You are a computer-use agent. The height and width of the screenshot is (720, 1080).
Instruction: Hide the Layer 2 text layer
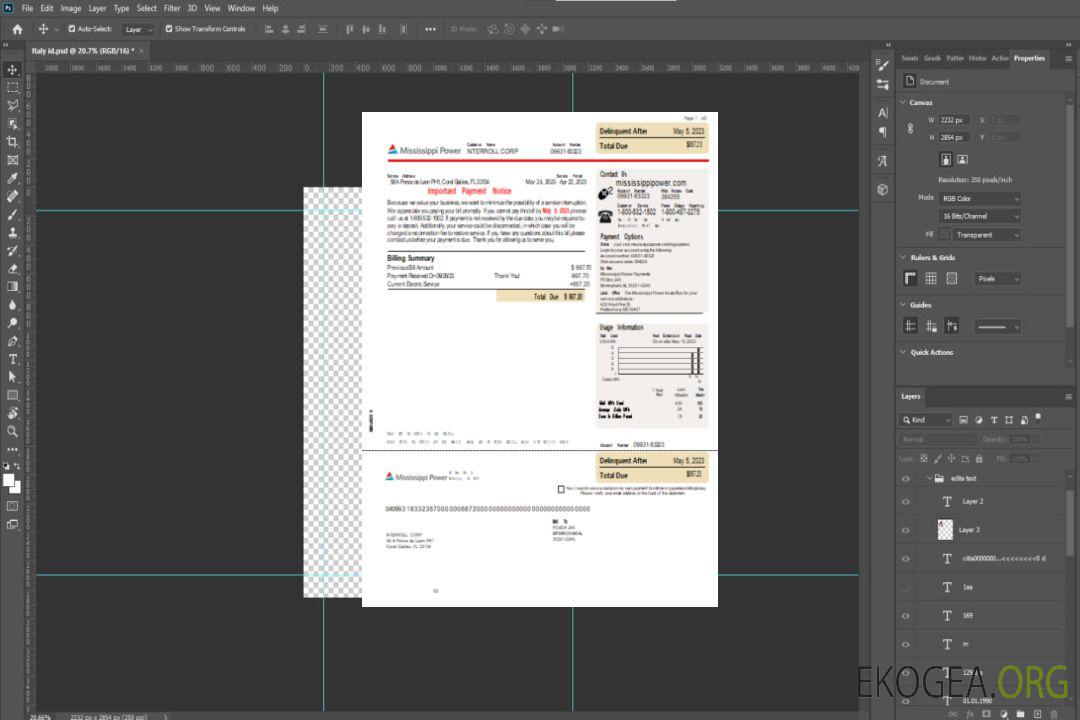[x=906, y=501]
